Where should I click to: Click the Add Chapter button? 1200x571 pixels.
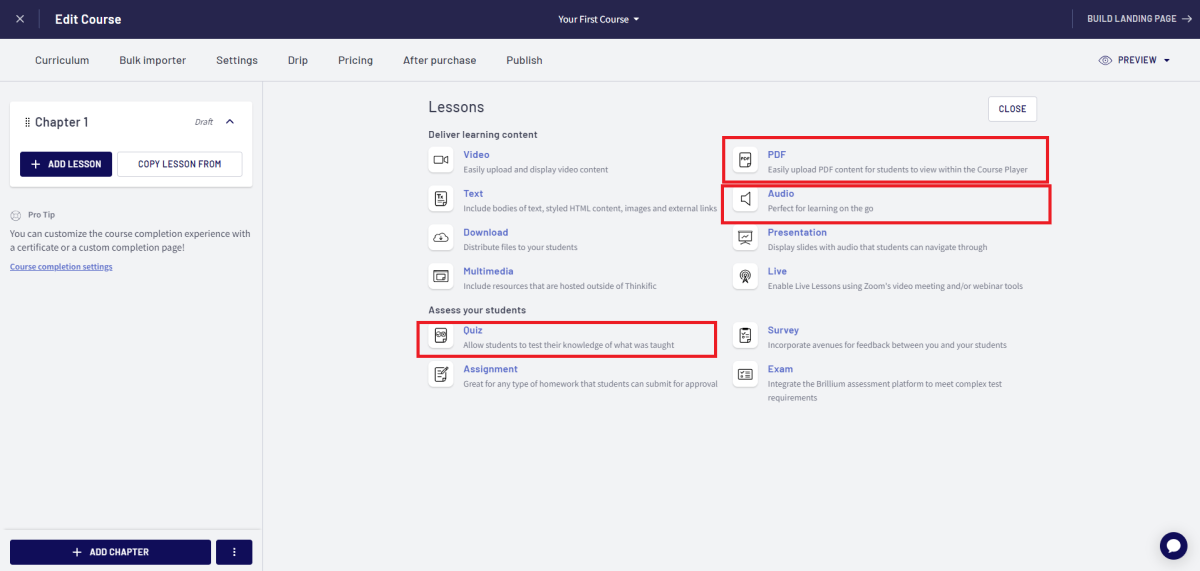tap(110, 552)
